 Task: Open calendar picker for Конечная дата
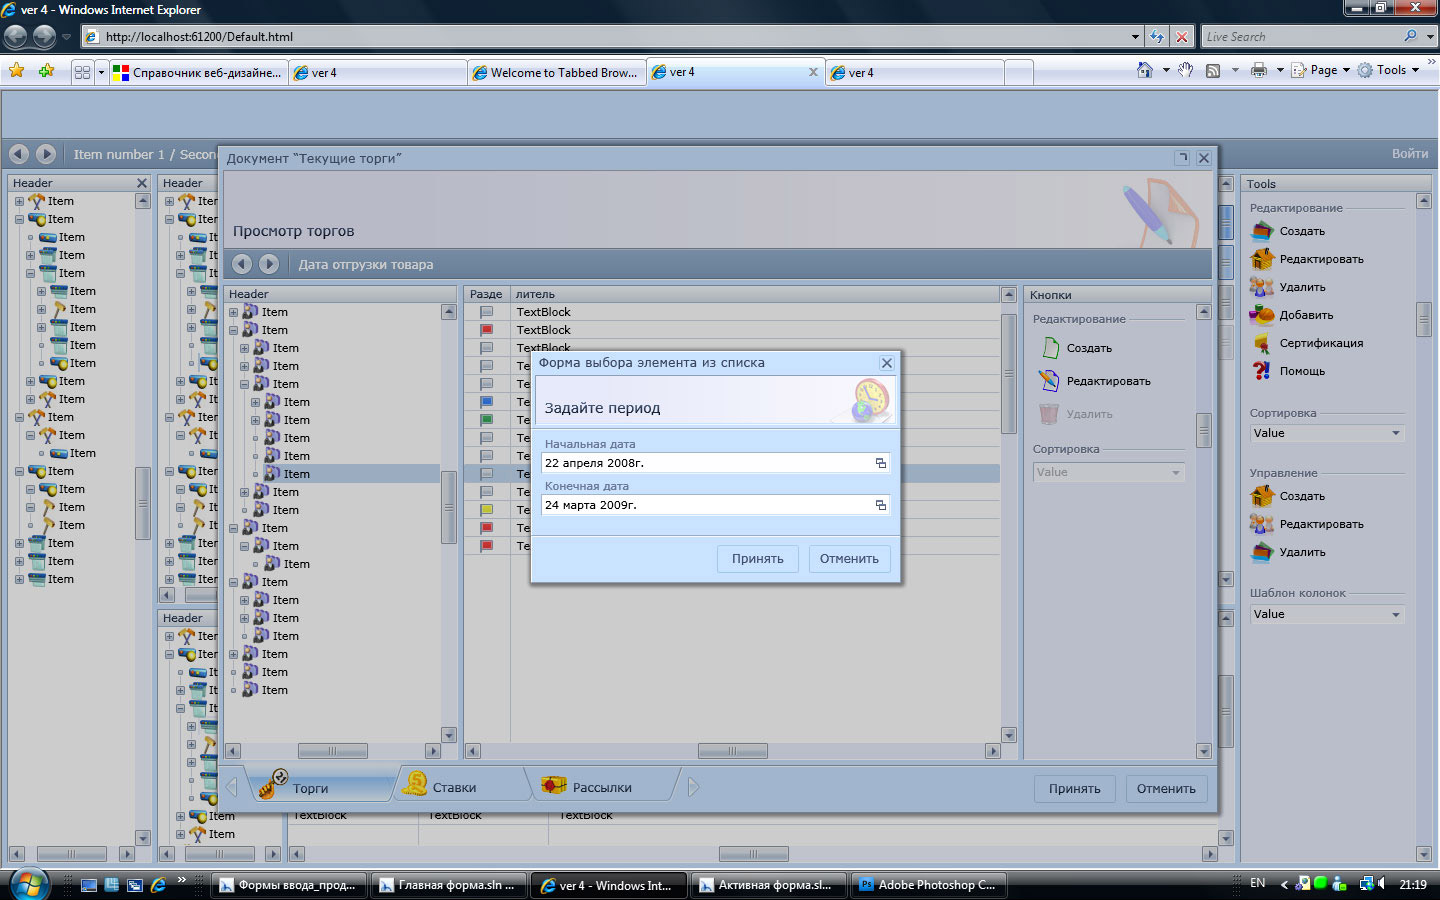880,505
